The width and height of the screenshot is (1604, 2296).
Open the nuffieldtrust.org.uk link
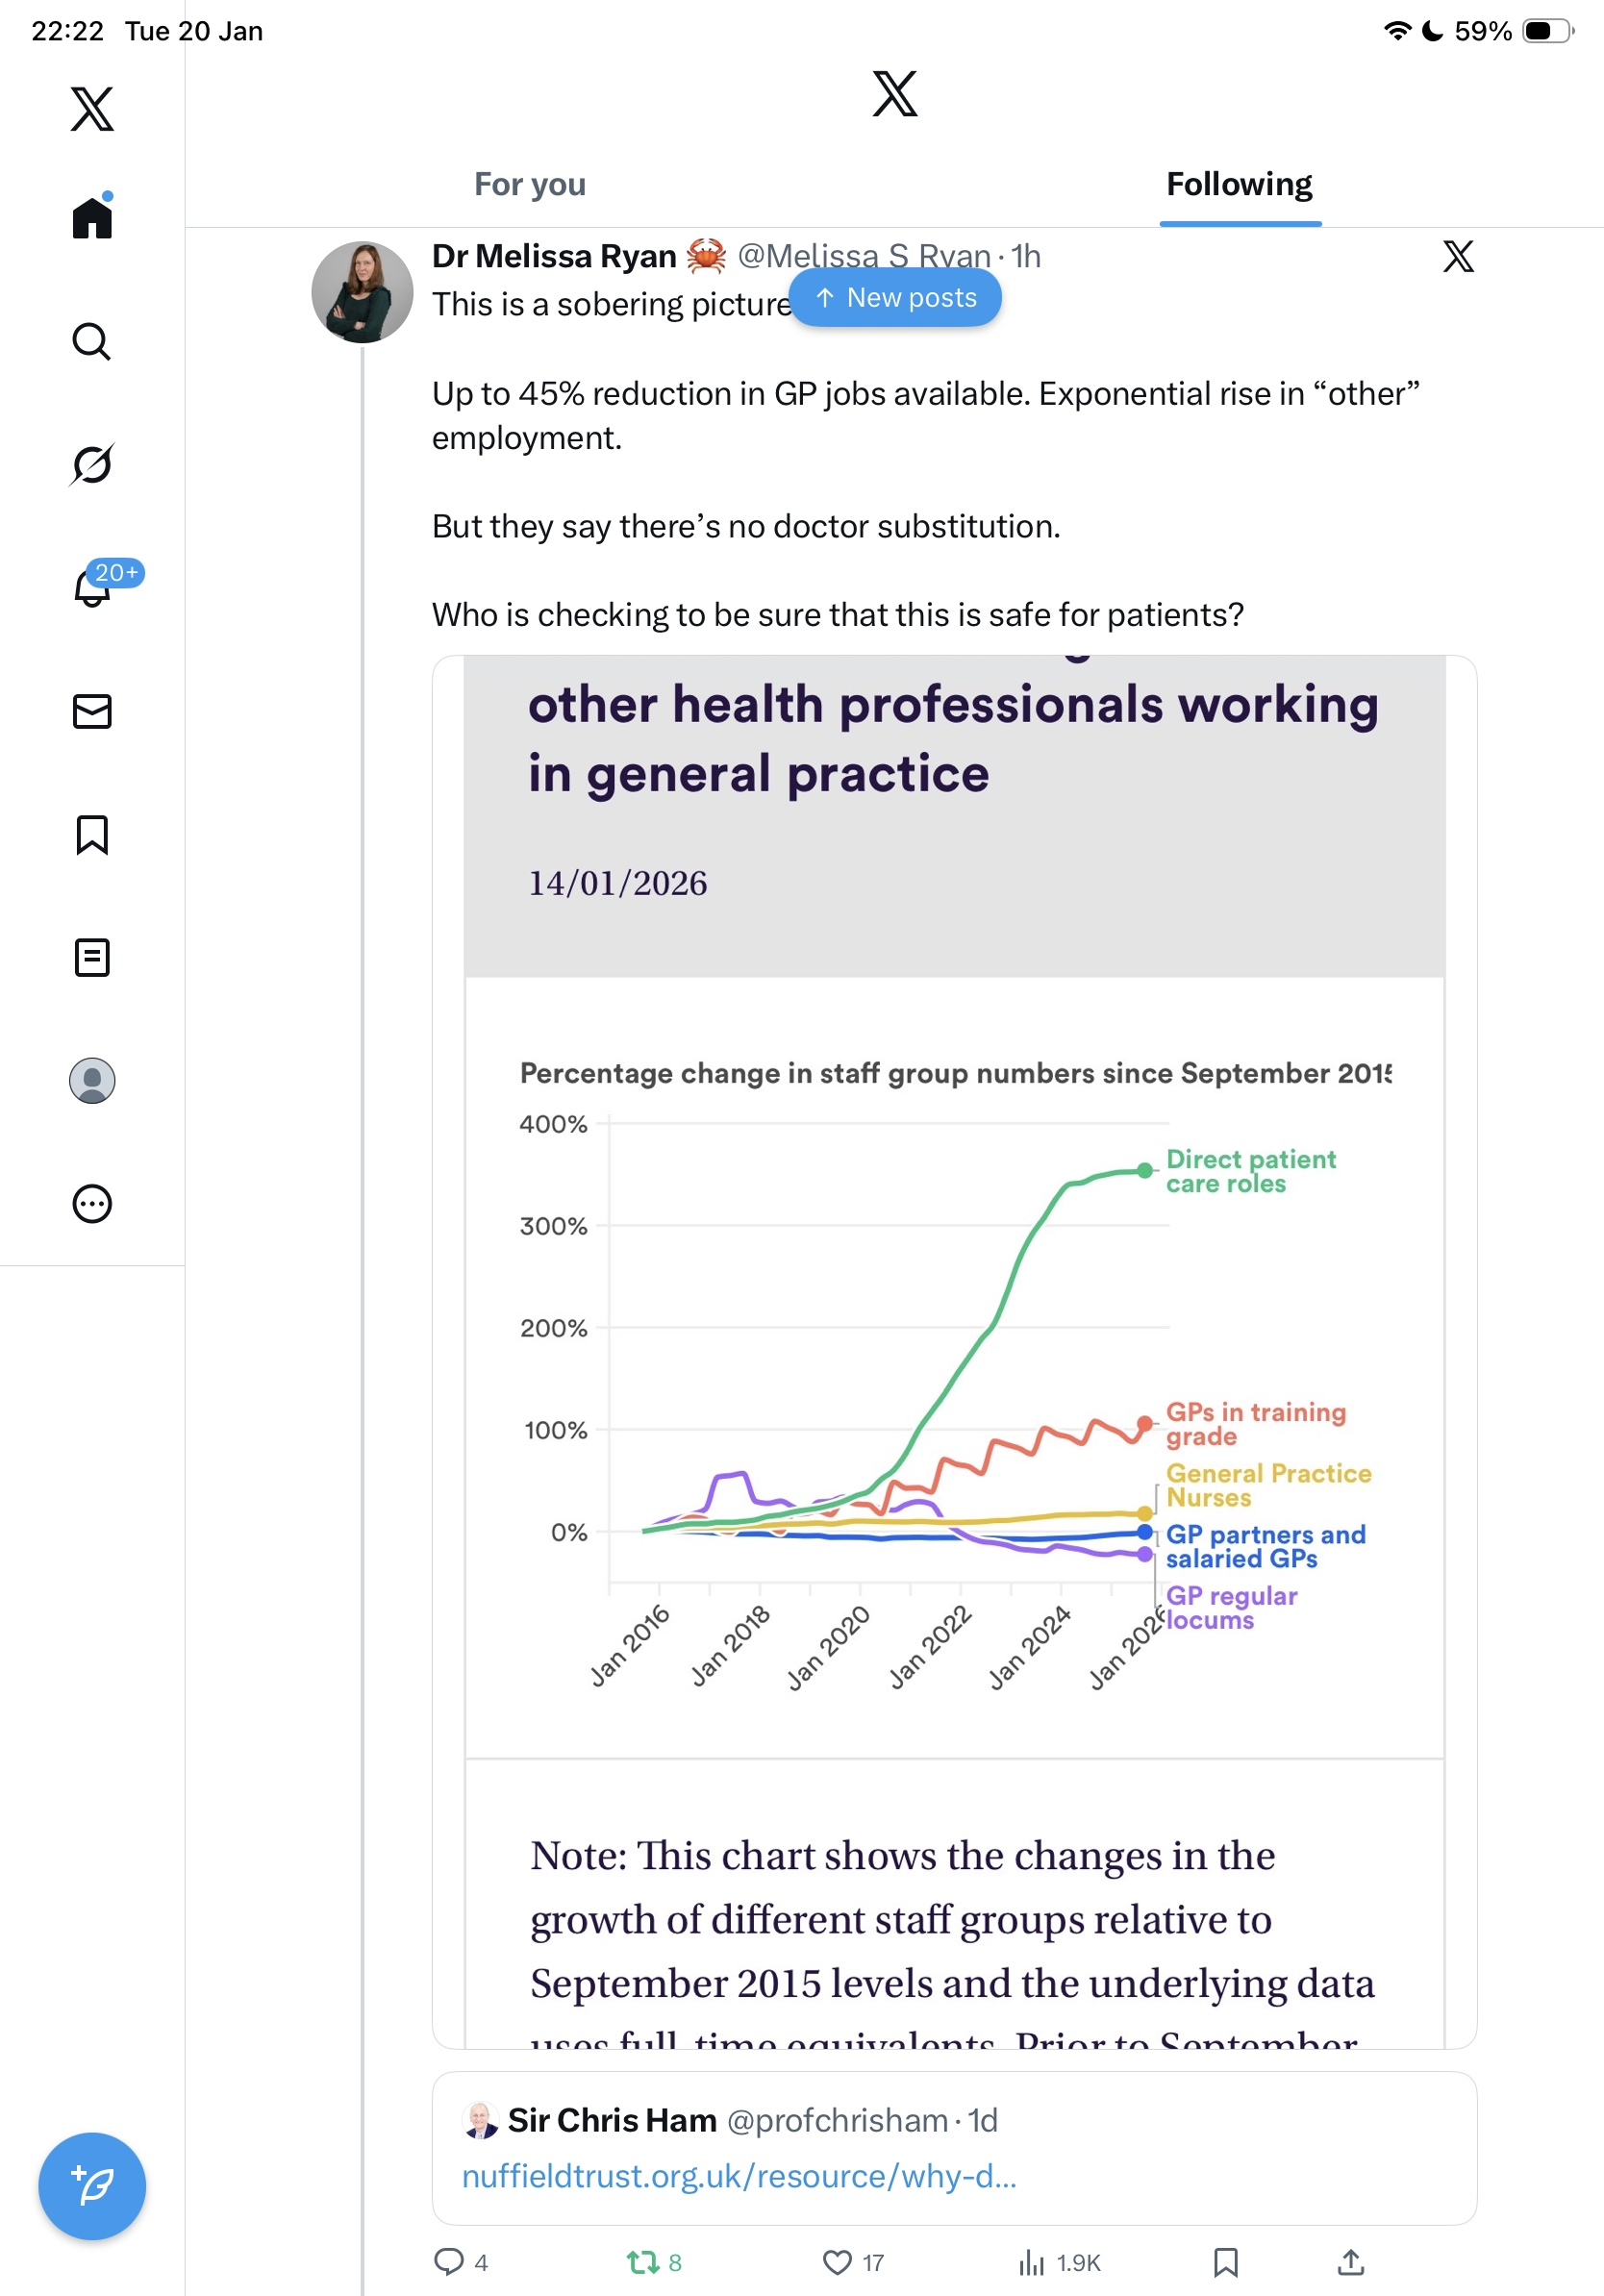coord(739,2176)
